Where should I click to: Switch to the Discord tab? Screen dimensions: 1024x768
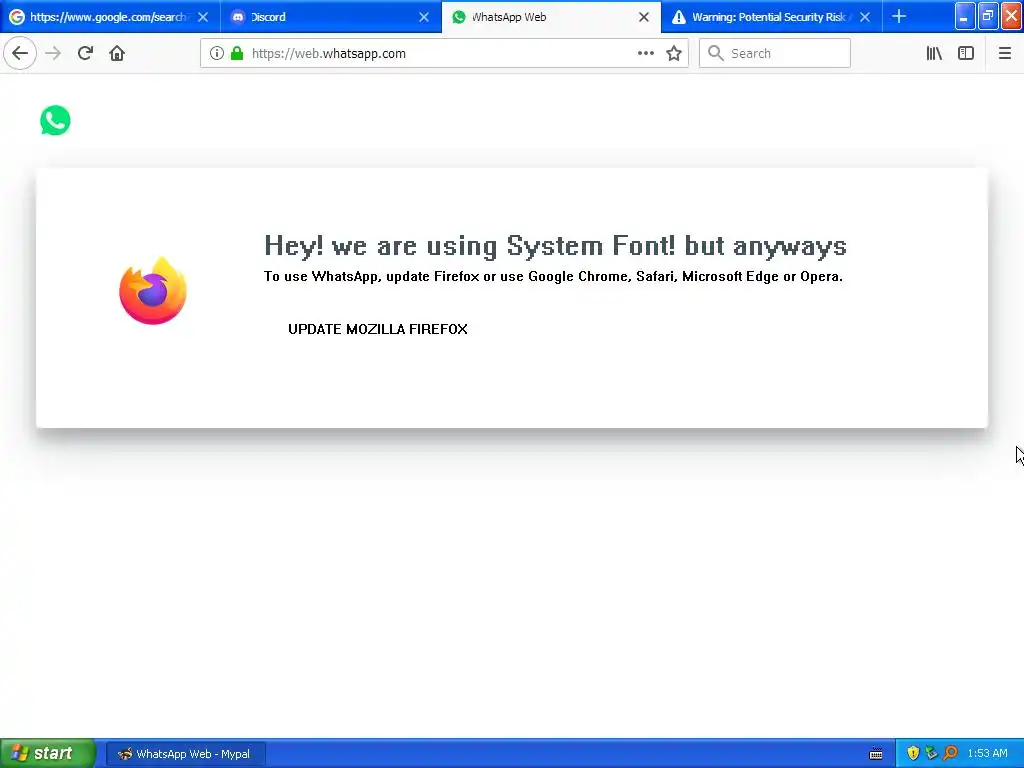click(330, 17)
